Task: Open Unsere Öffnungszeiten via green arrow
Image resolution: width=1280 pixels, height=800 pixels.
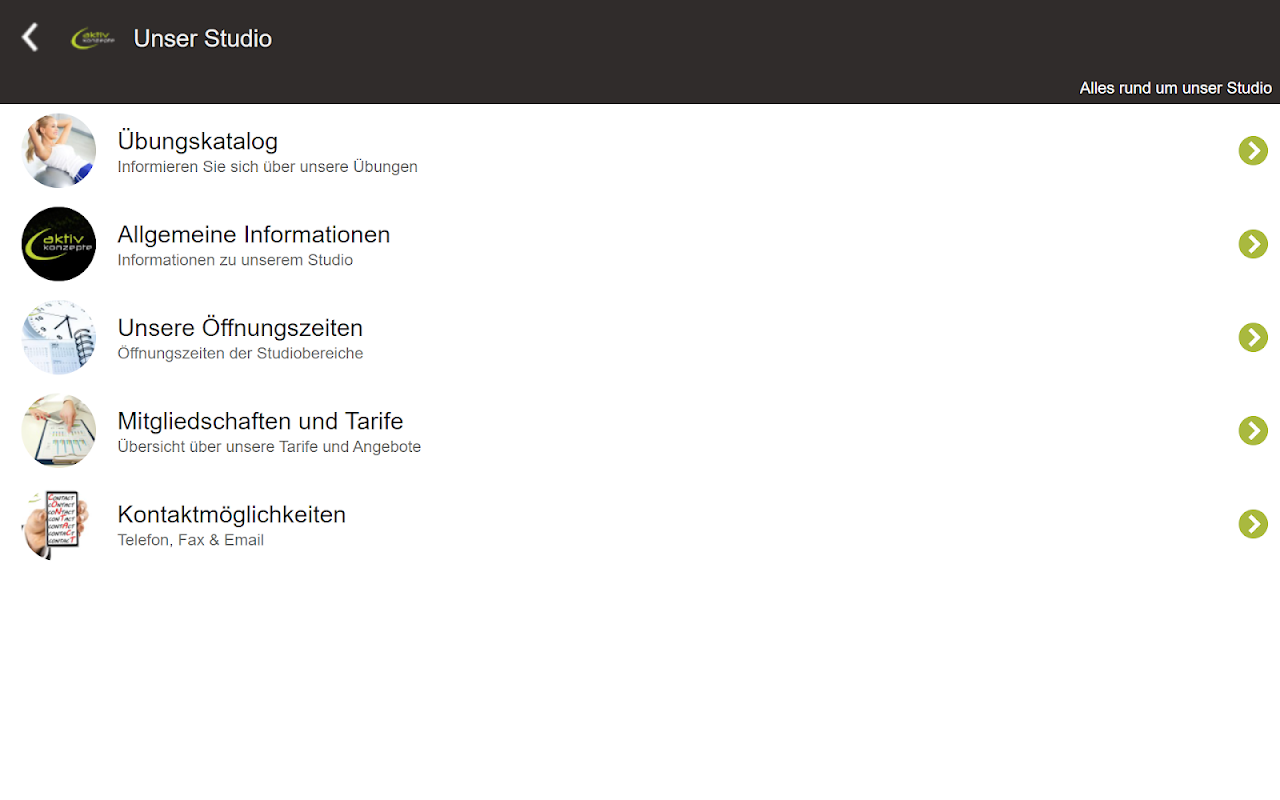Action: (1253, 337)
